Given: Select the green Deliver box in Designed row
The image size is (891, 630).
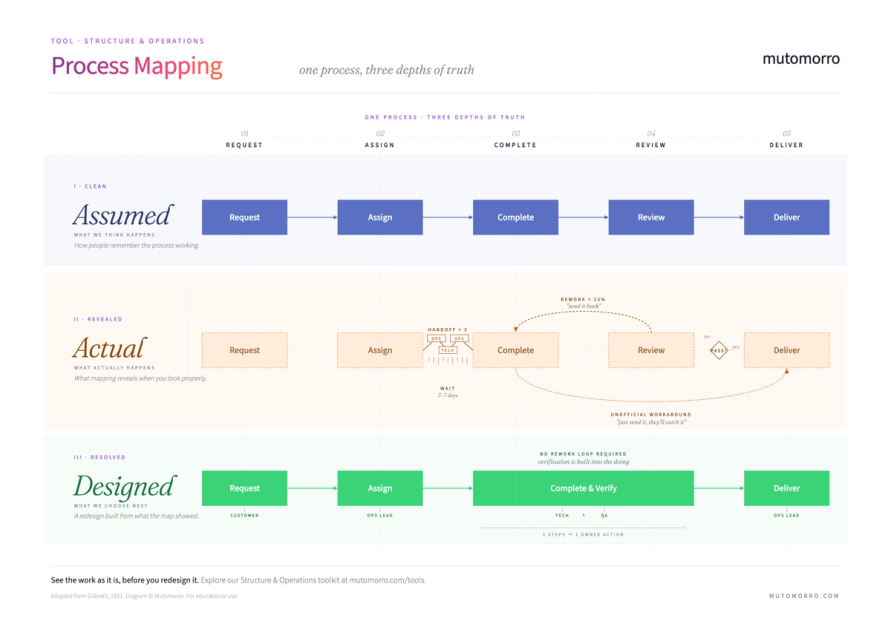Looking at the screenshot, I should [x=786, y=488].
